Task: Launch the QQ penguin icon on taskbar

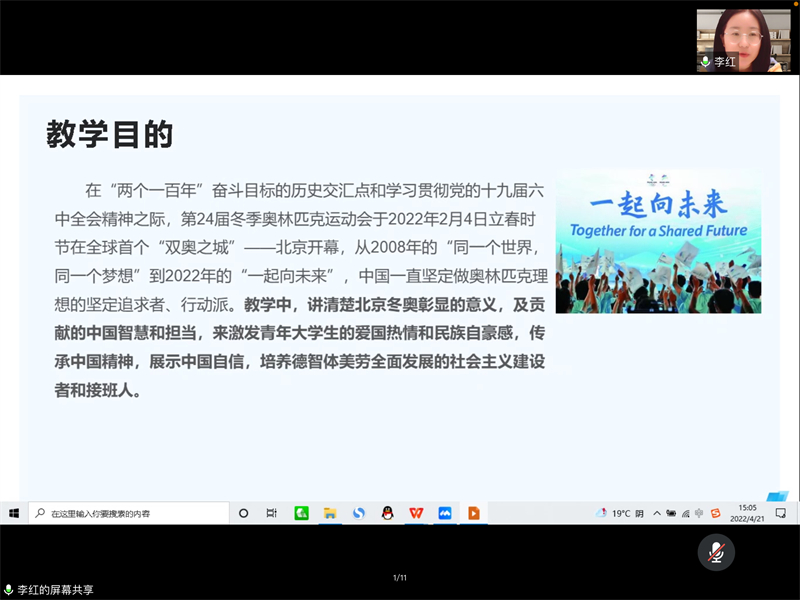Action: tap(387, 513)
